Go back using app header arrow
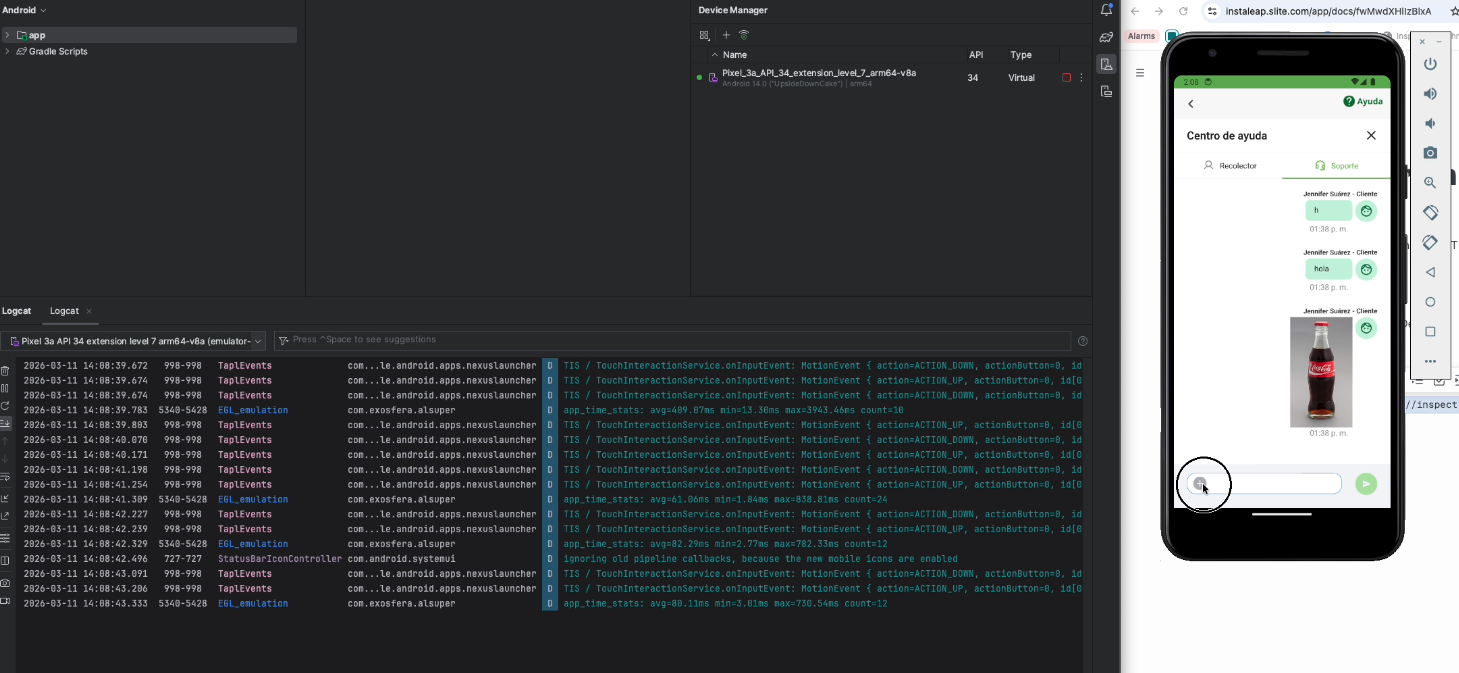This screenshot has width=1459, height=673. tap(1190, 104)
